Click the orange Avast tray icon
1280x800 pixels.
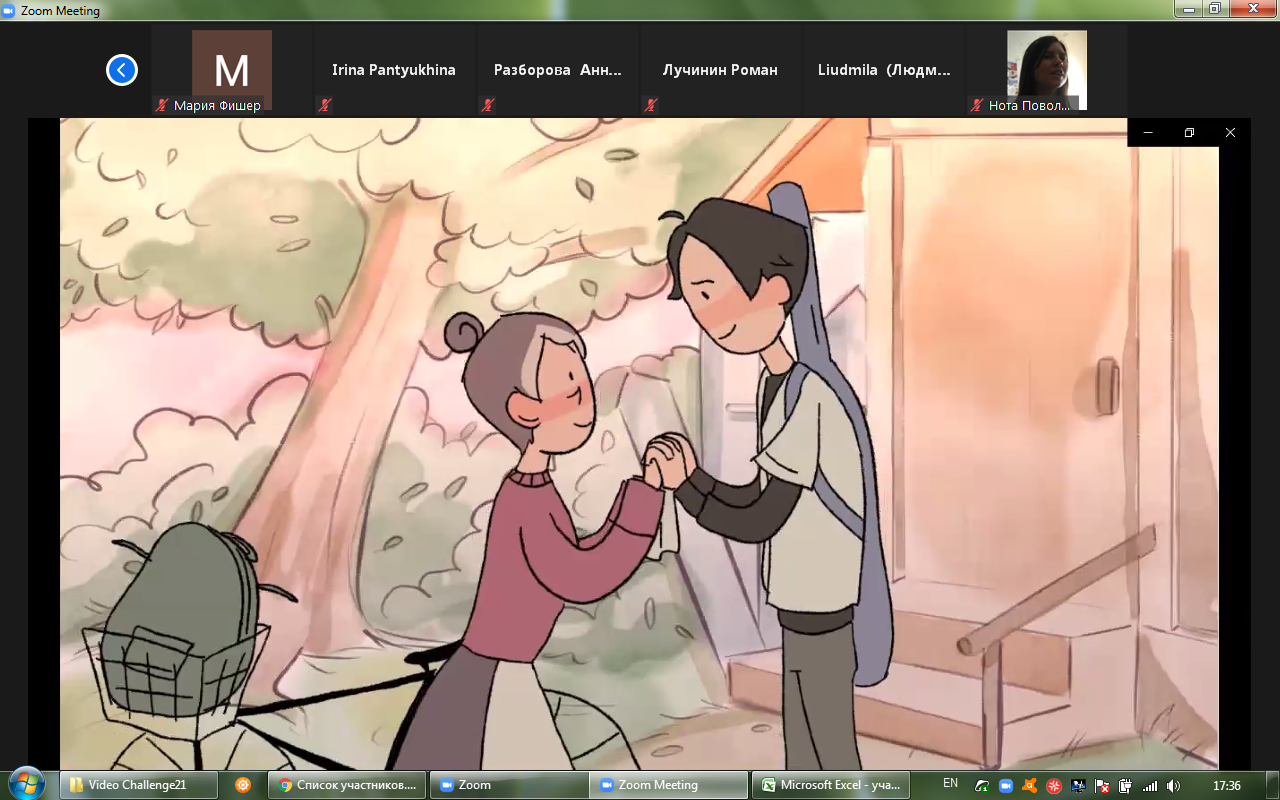click(1029, 785)
